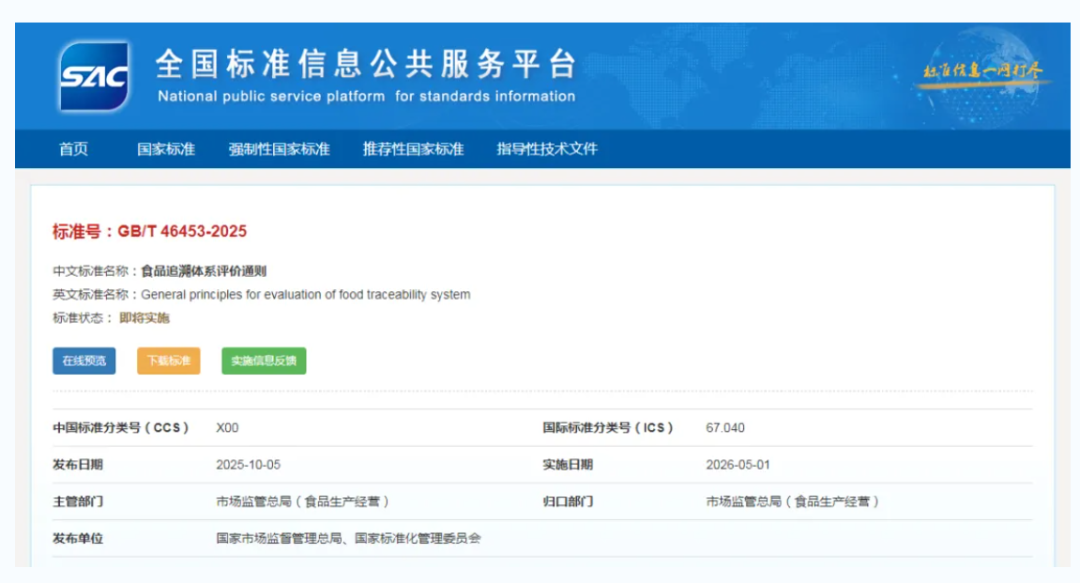Image resolution: width=1080 pixels, height=583 pixels.
Task: Click the blue 在线预览 button
Action: pos(83,361)
